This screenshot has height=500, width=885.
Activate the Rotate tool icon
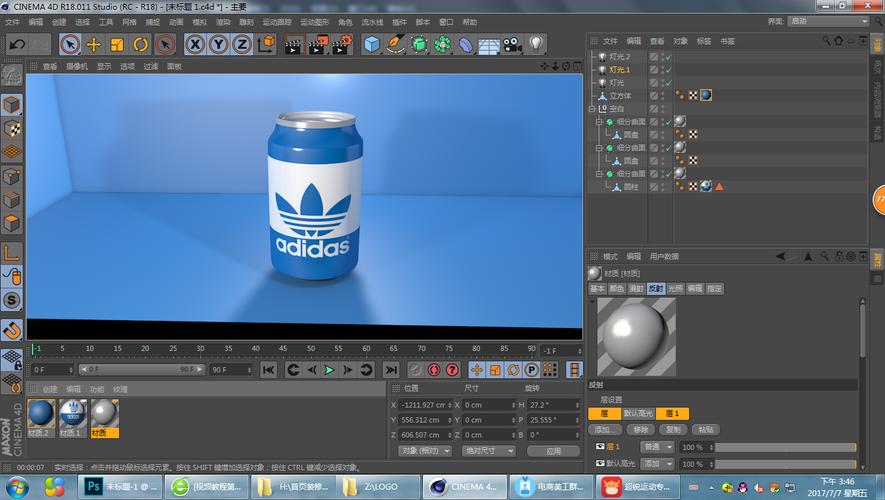(x=141, y=44)
